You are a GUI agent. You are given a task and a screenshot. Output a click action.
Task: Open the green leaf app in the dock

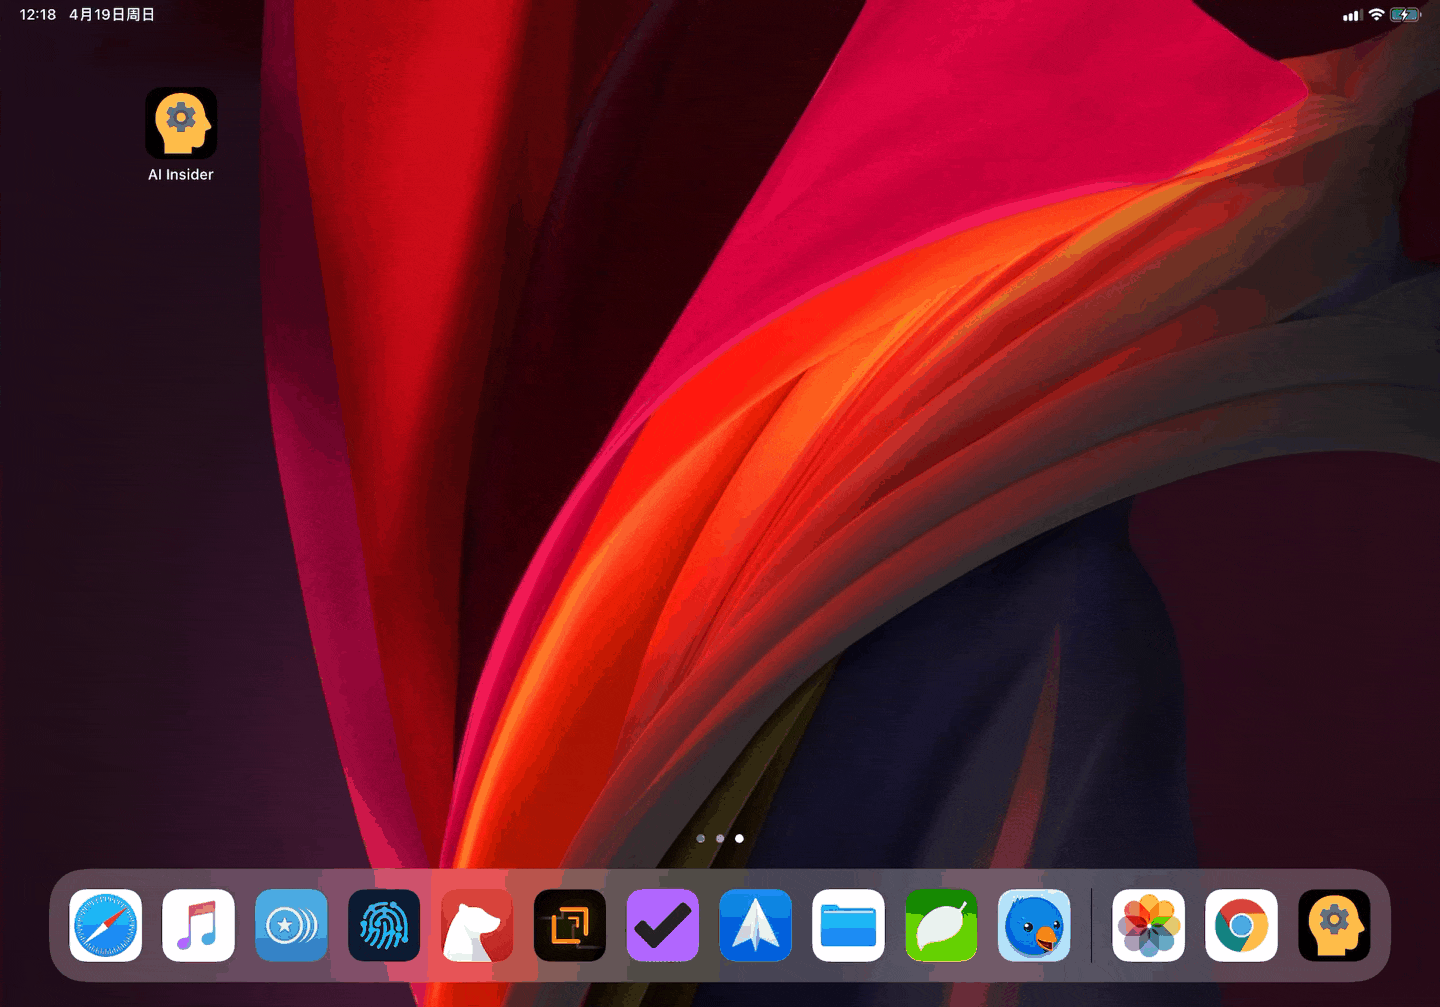(941, 925)
